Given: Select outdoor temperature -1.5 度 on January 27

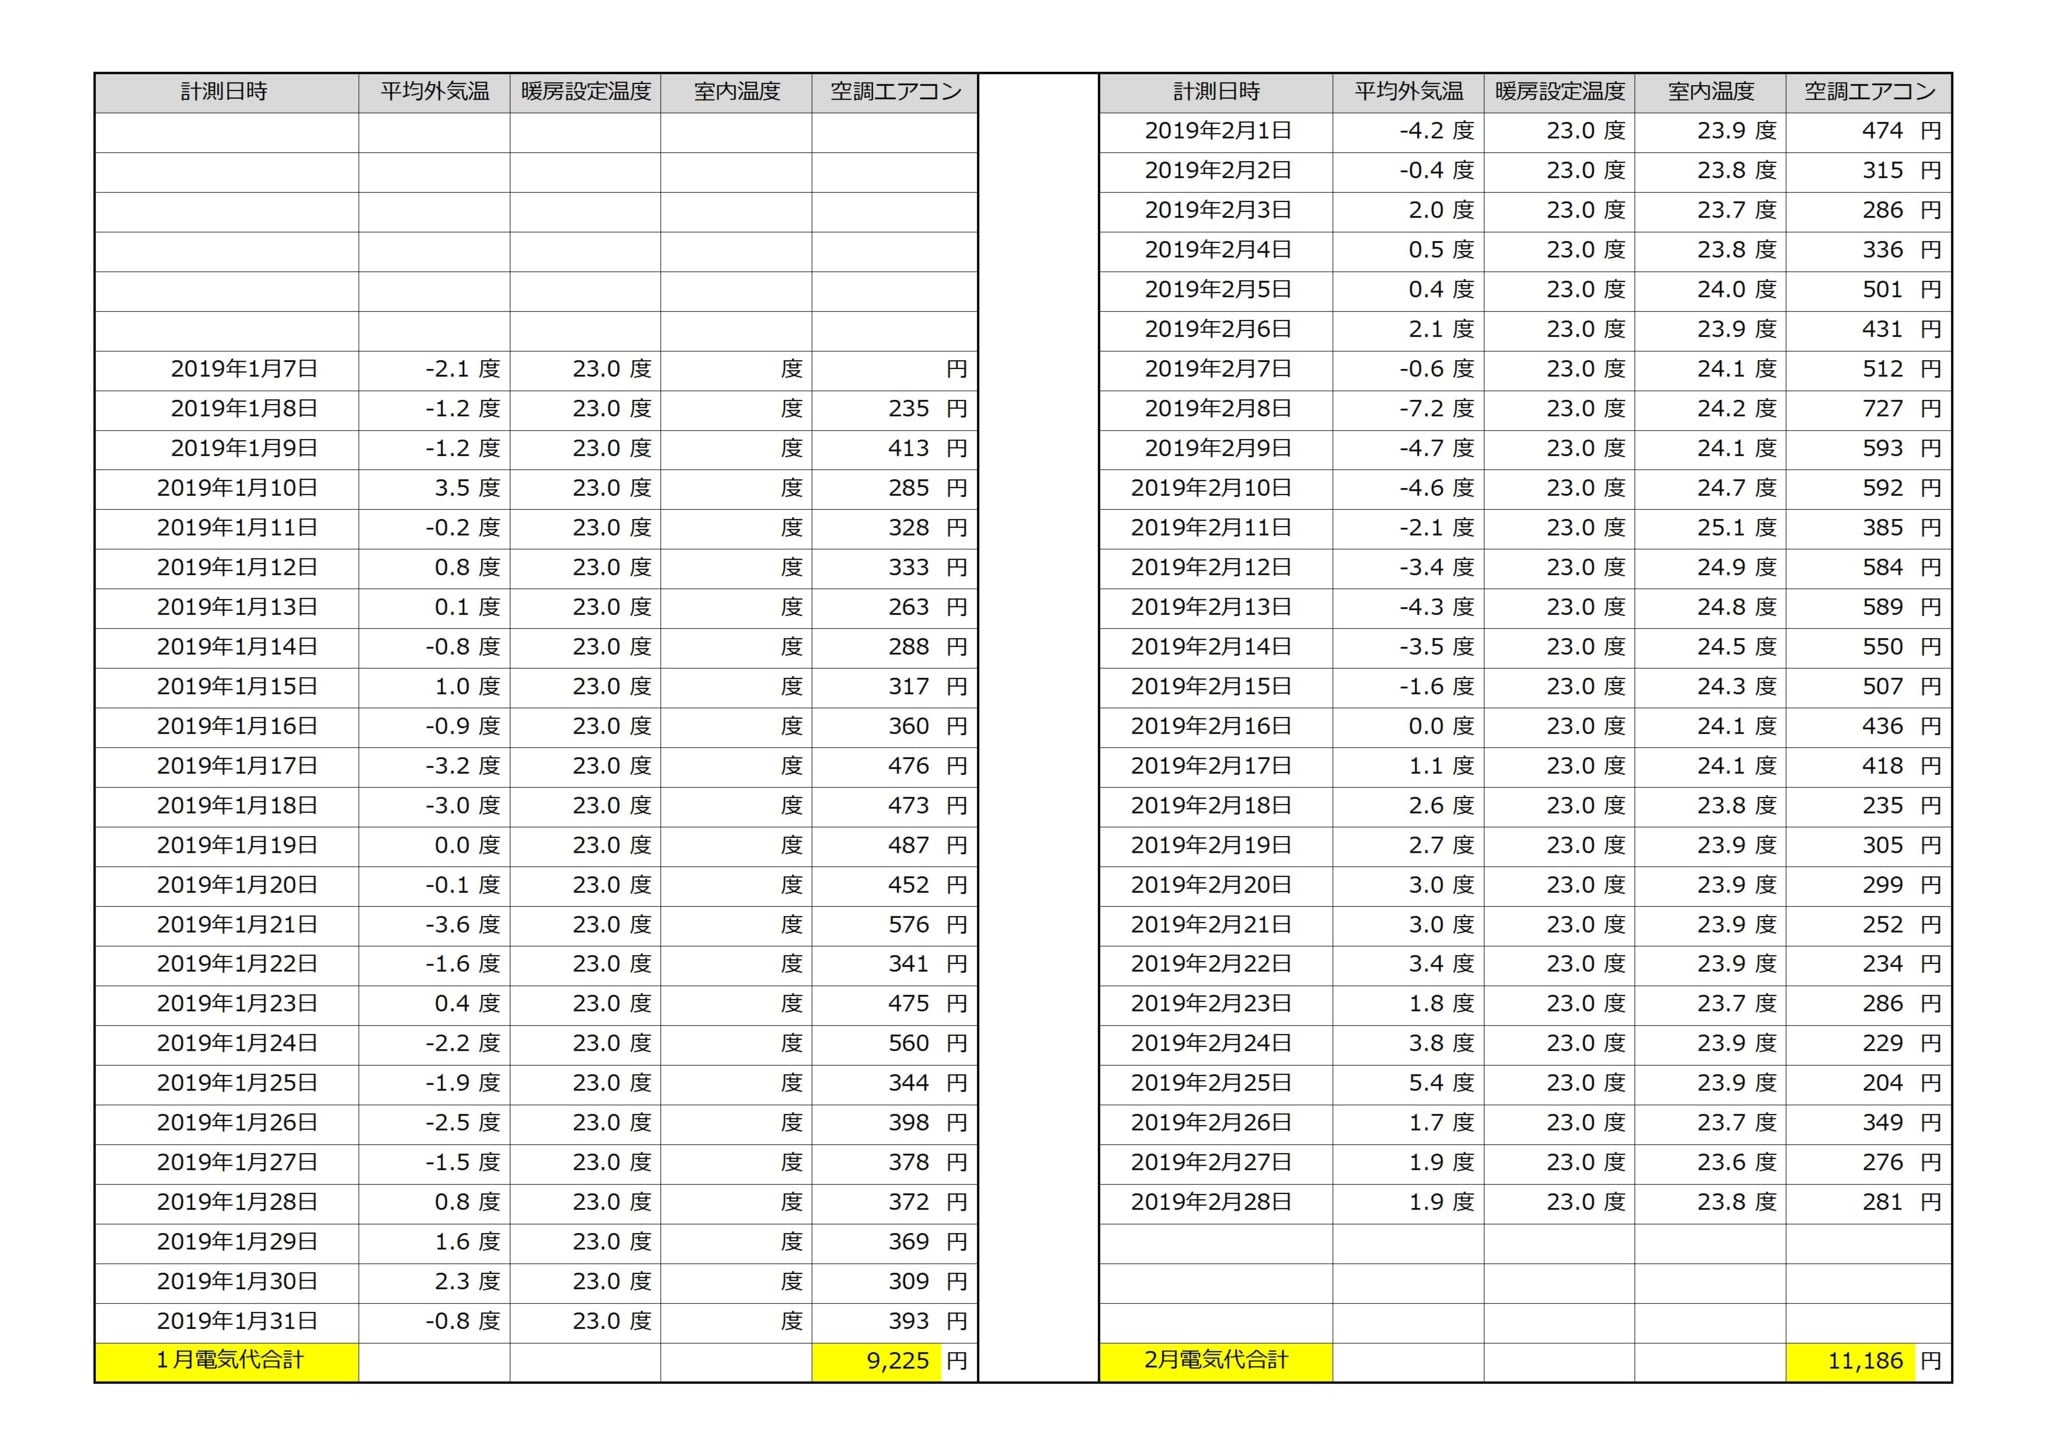Looking at the screenshot, I should coord(434,1163).
